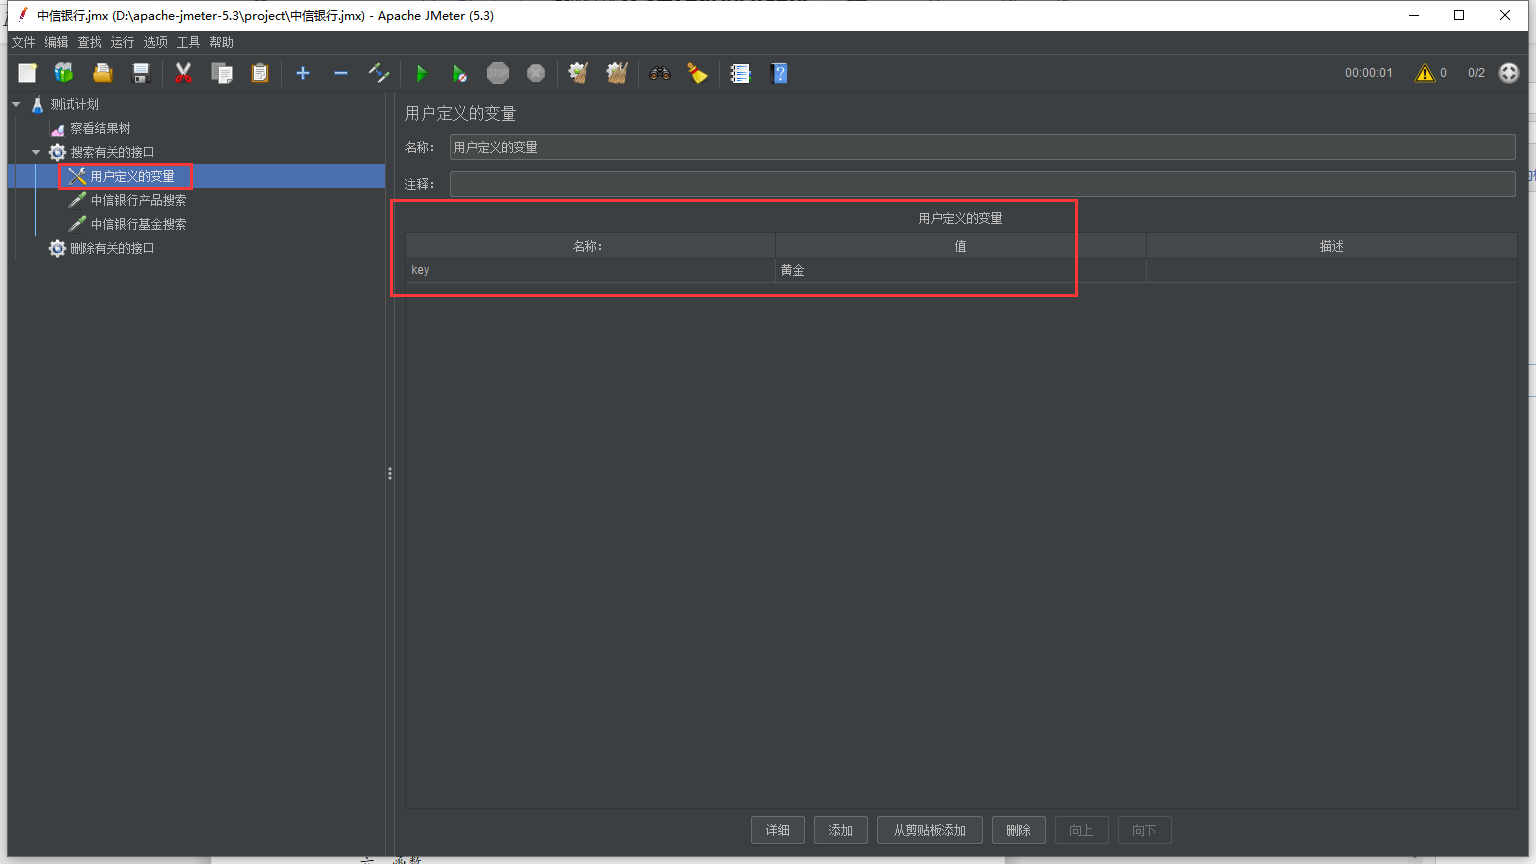Screen dimensions: 1536x864
Task: Open the 工具 menu
Action: [188, 42]
